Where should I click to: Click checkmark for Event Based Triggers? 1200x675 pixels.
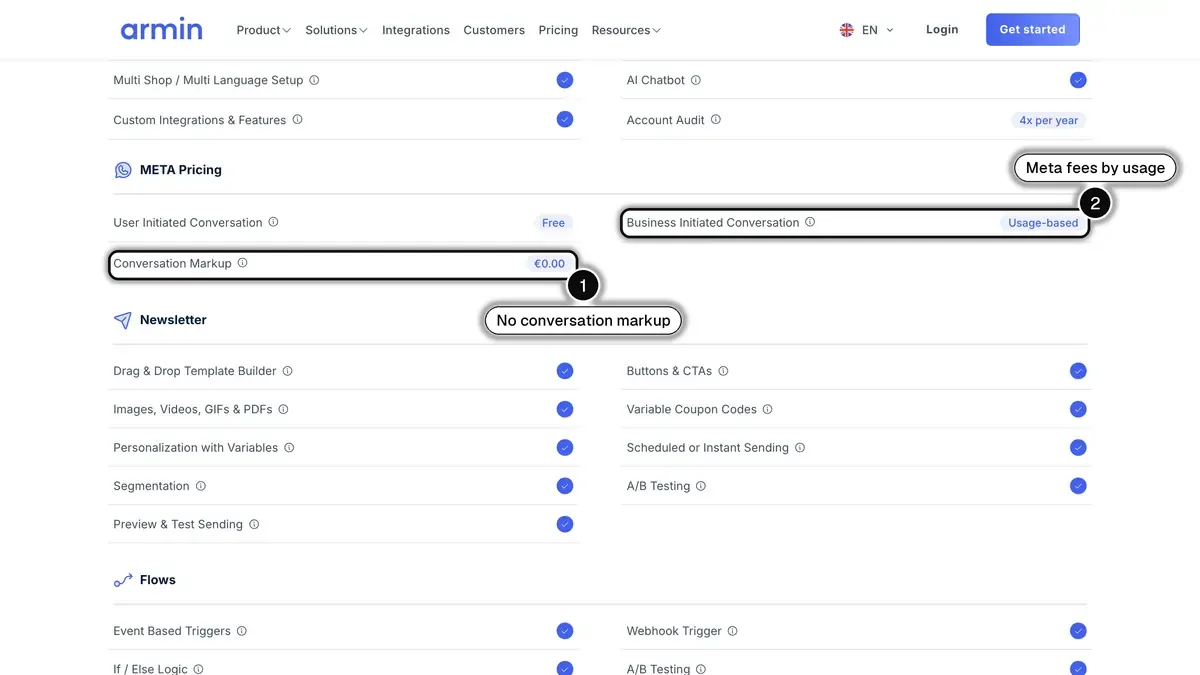click(x=565, y=631)
